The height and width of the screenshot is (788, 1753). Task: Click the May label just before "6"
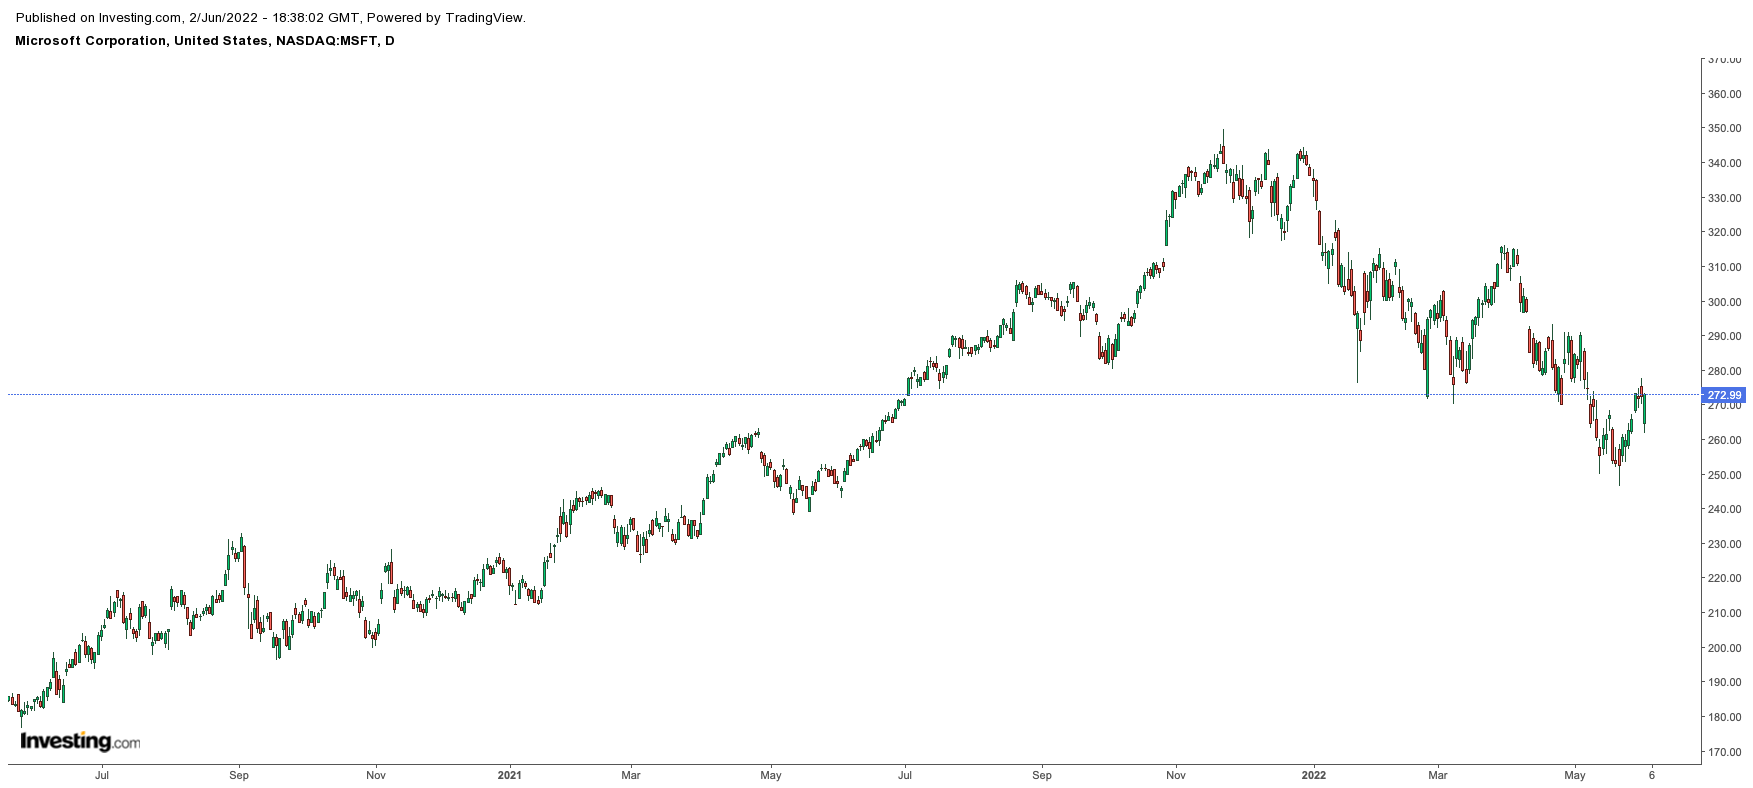click(1575, 775)
